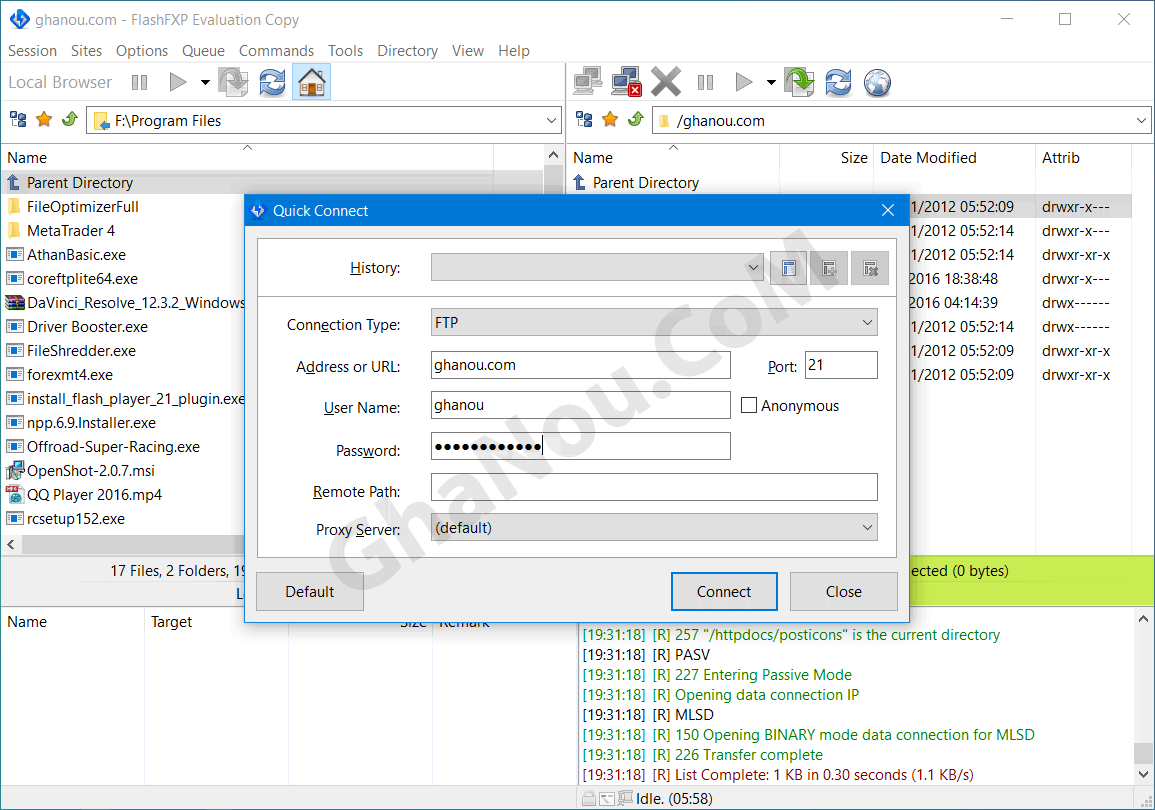Expand the F:\Program Files path dropdown

tap(551, 121)
